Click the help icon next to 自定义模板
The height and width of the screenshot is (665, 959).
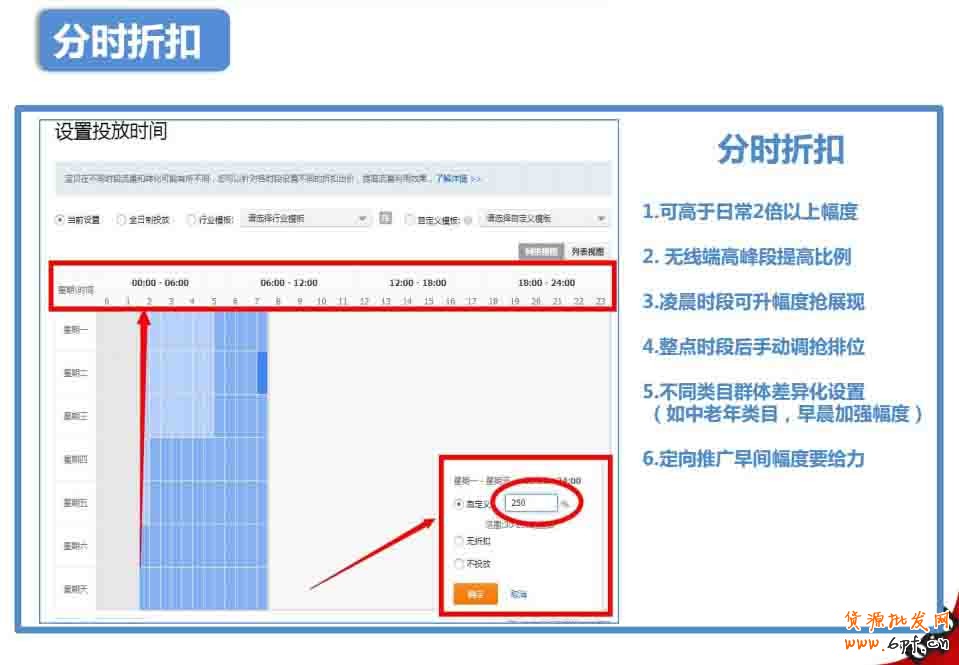(468, 220)
